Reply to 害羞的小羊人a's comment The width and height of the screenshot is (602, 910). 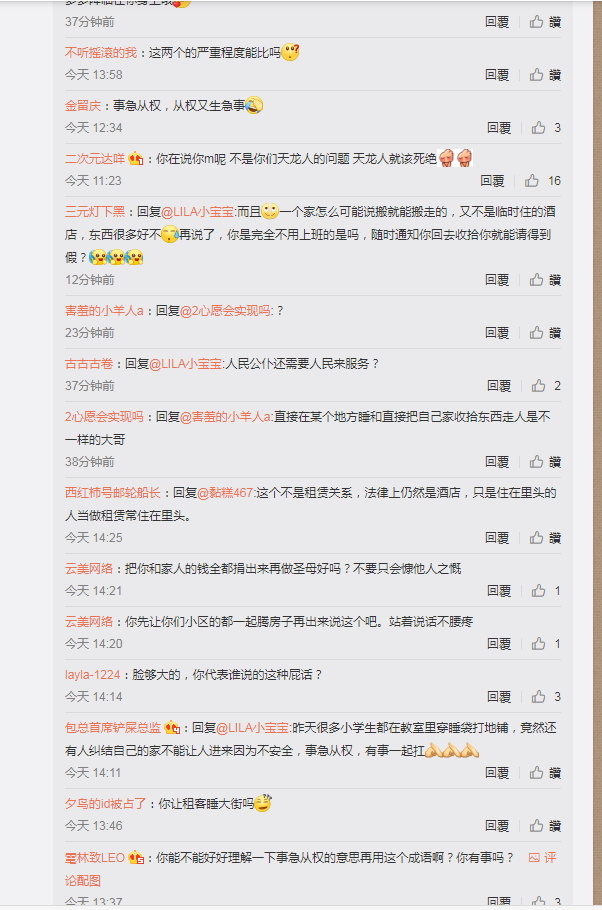point(497,333)
